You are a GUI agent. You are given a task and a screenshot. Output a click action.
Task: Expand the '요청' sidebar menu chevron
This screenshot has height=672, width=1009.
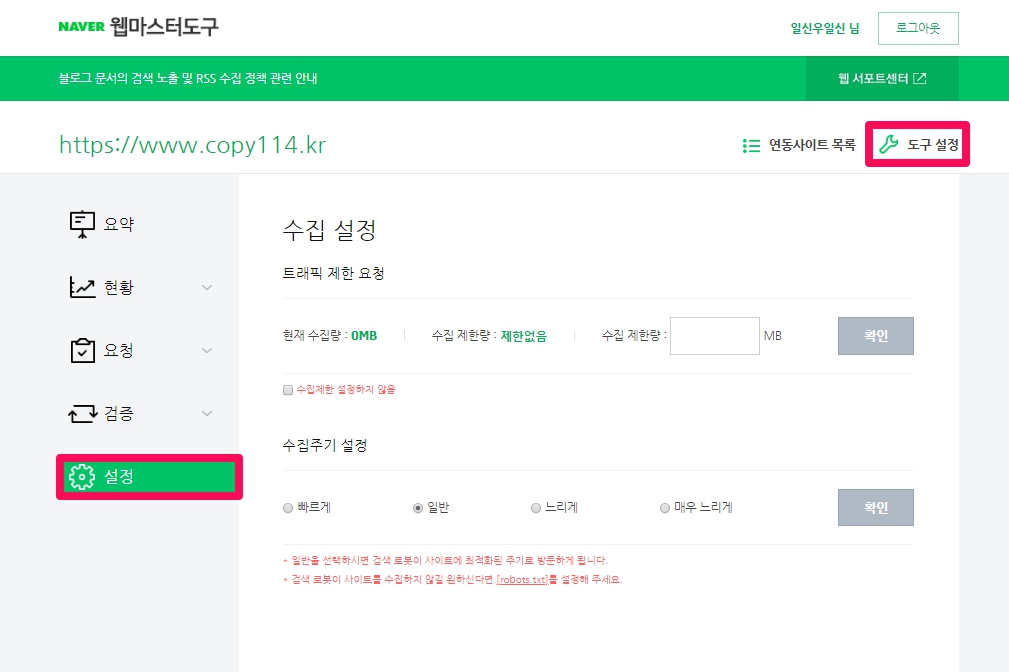tap(207, 351)
